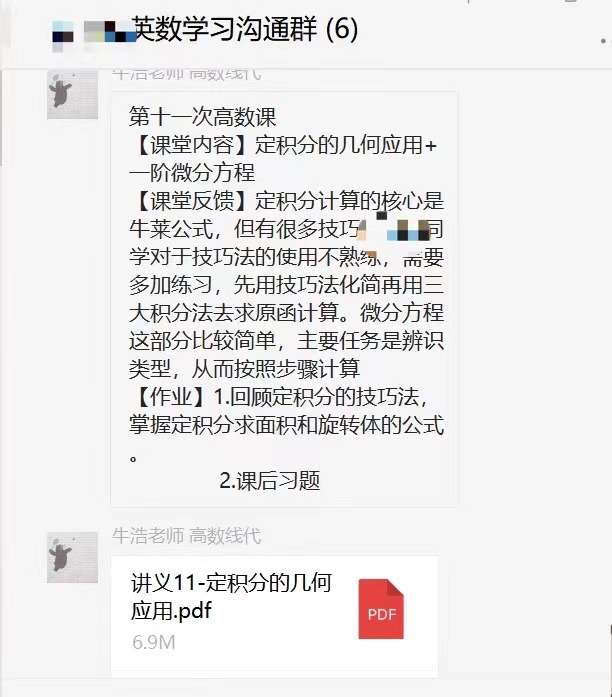Click the line 2.课后习题
The image size is (612, 697).
coord(270,481)
